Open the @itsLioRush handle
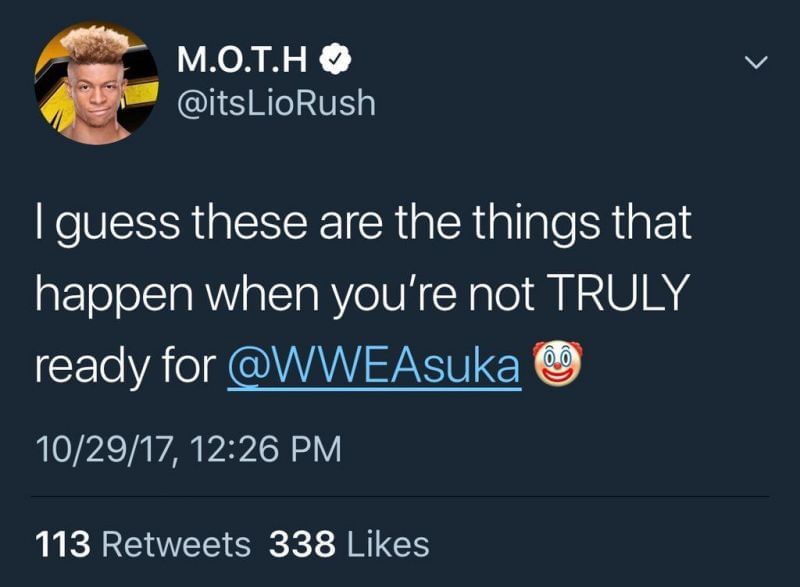 (276, 102)
